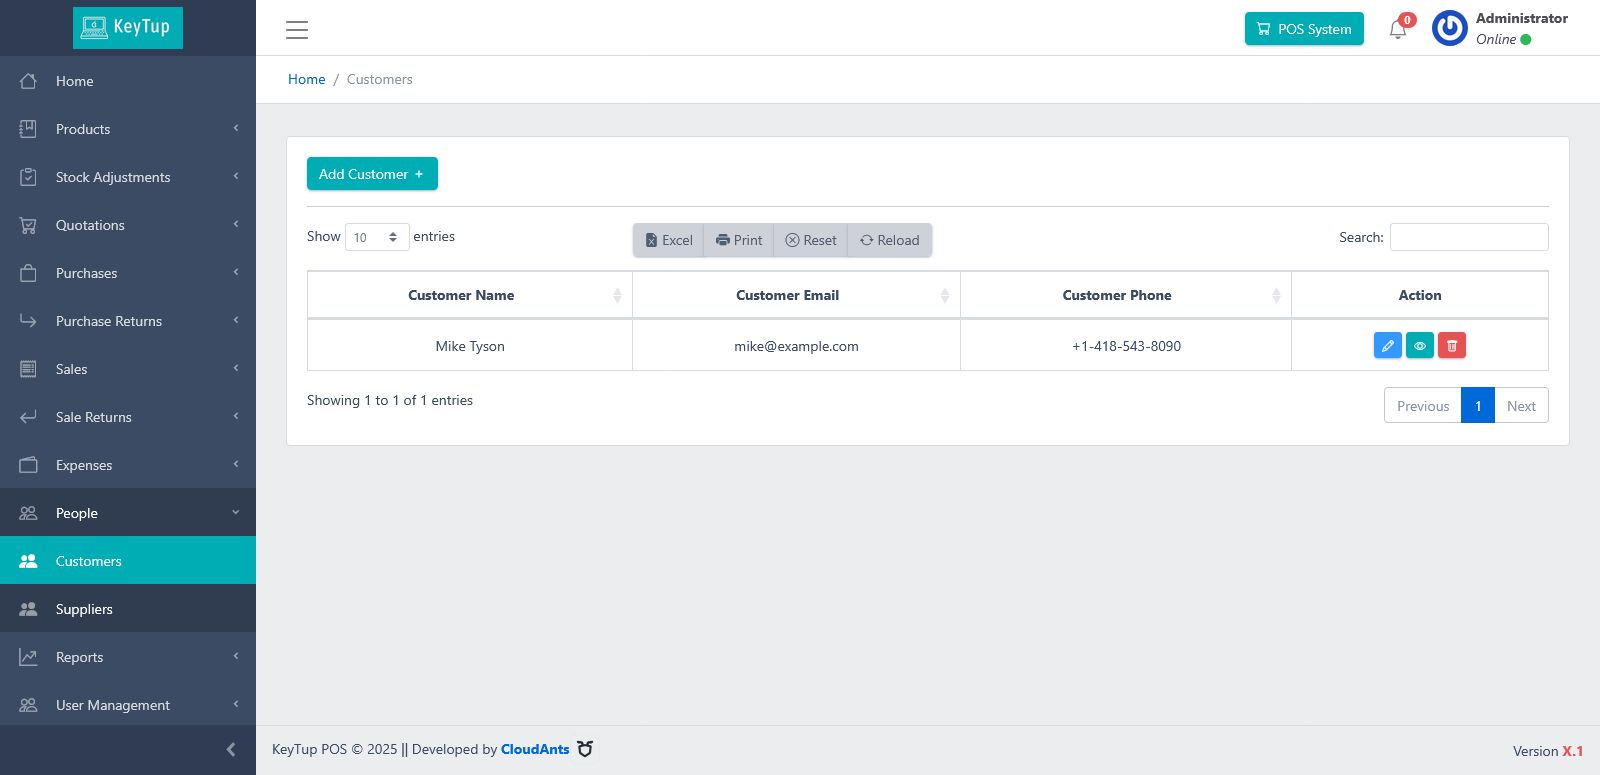Viewport: 1600px width, 775px height.
Task: Click the Administrator power avatar icon
Action: tap(1449, 28)
